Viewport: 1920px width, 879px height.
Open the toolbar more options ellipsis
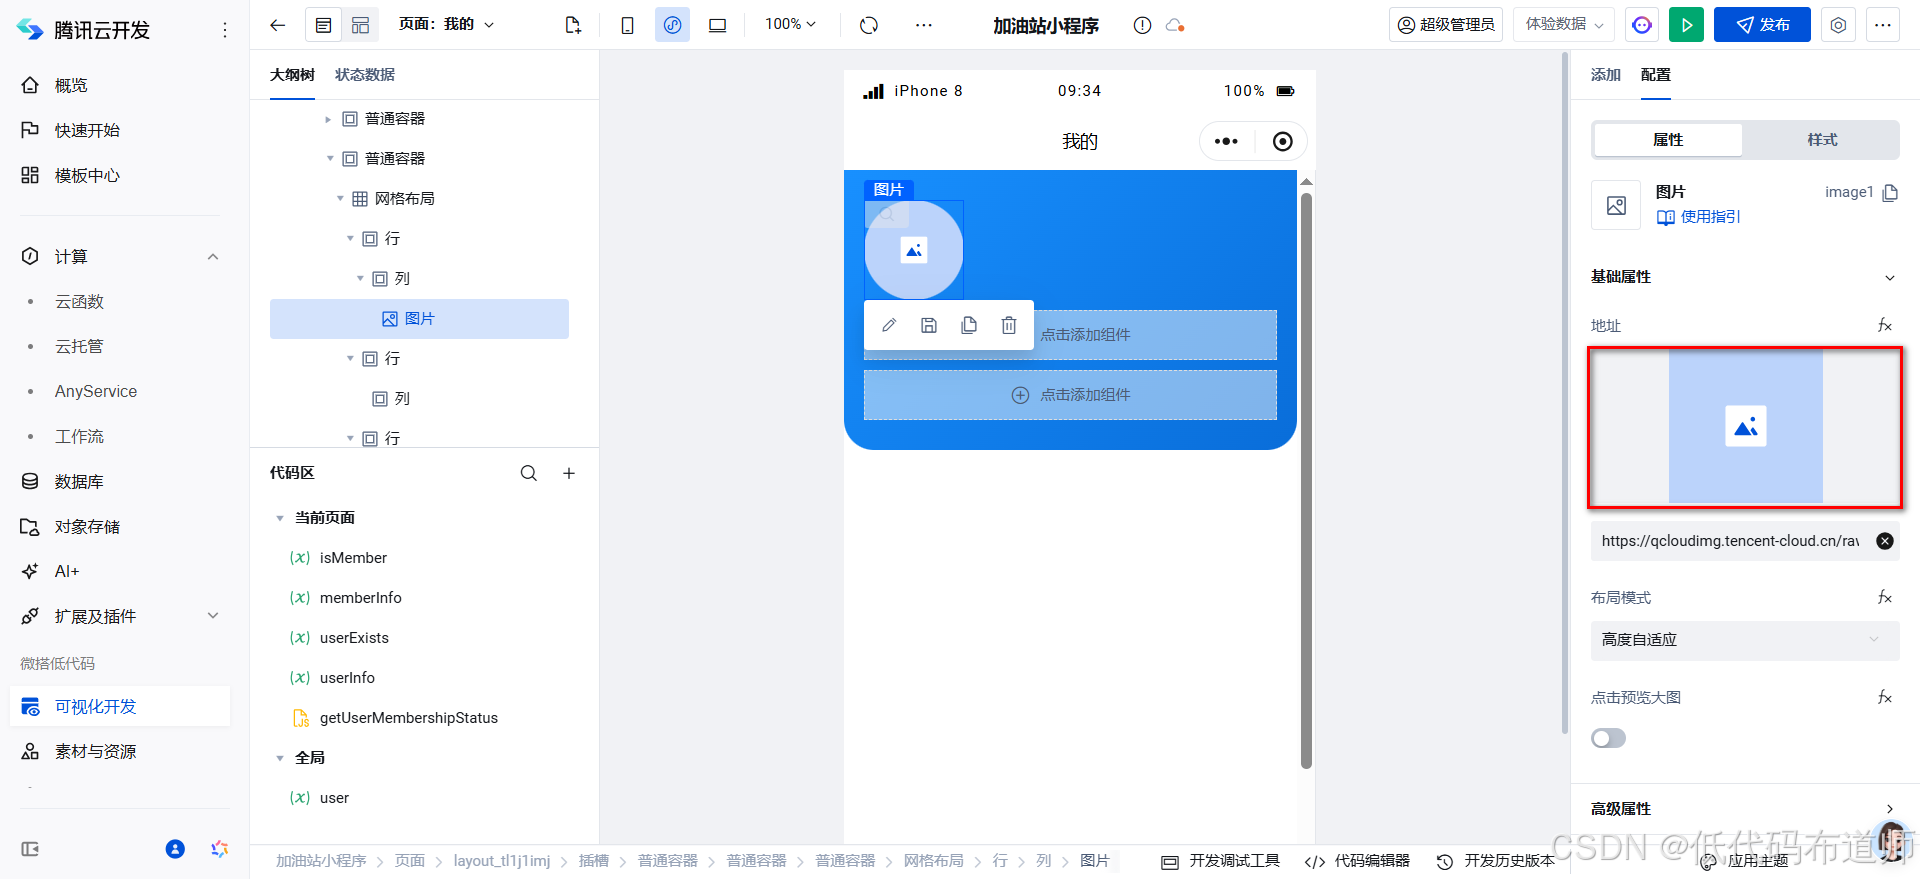[923, 25]
